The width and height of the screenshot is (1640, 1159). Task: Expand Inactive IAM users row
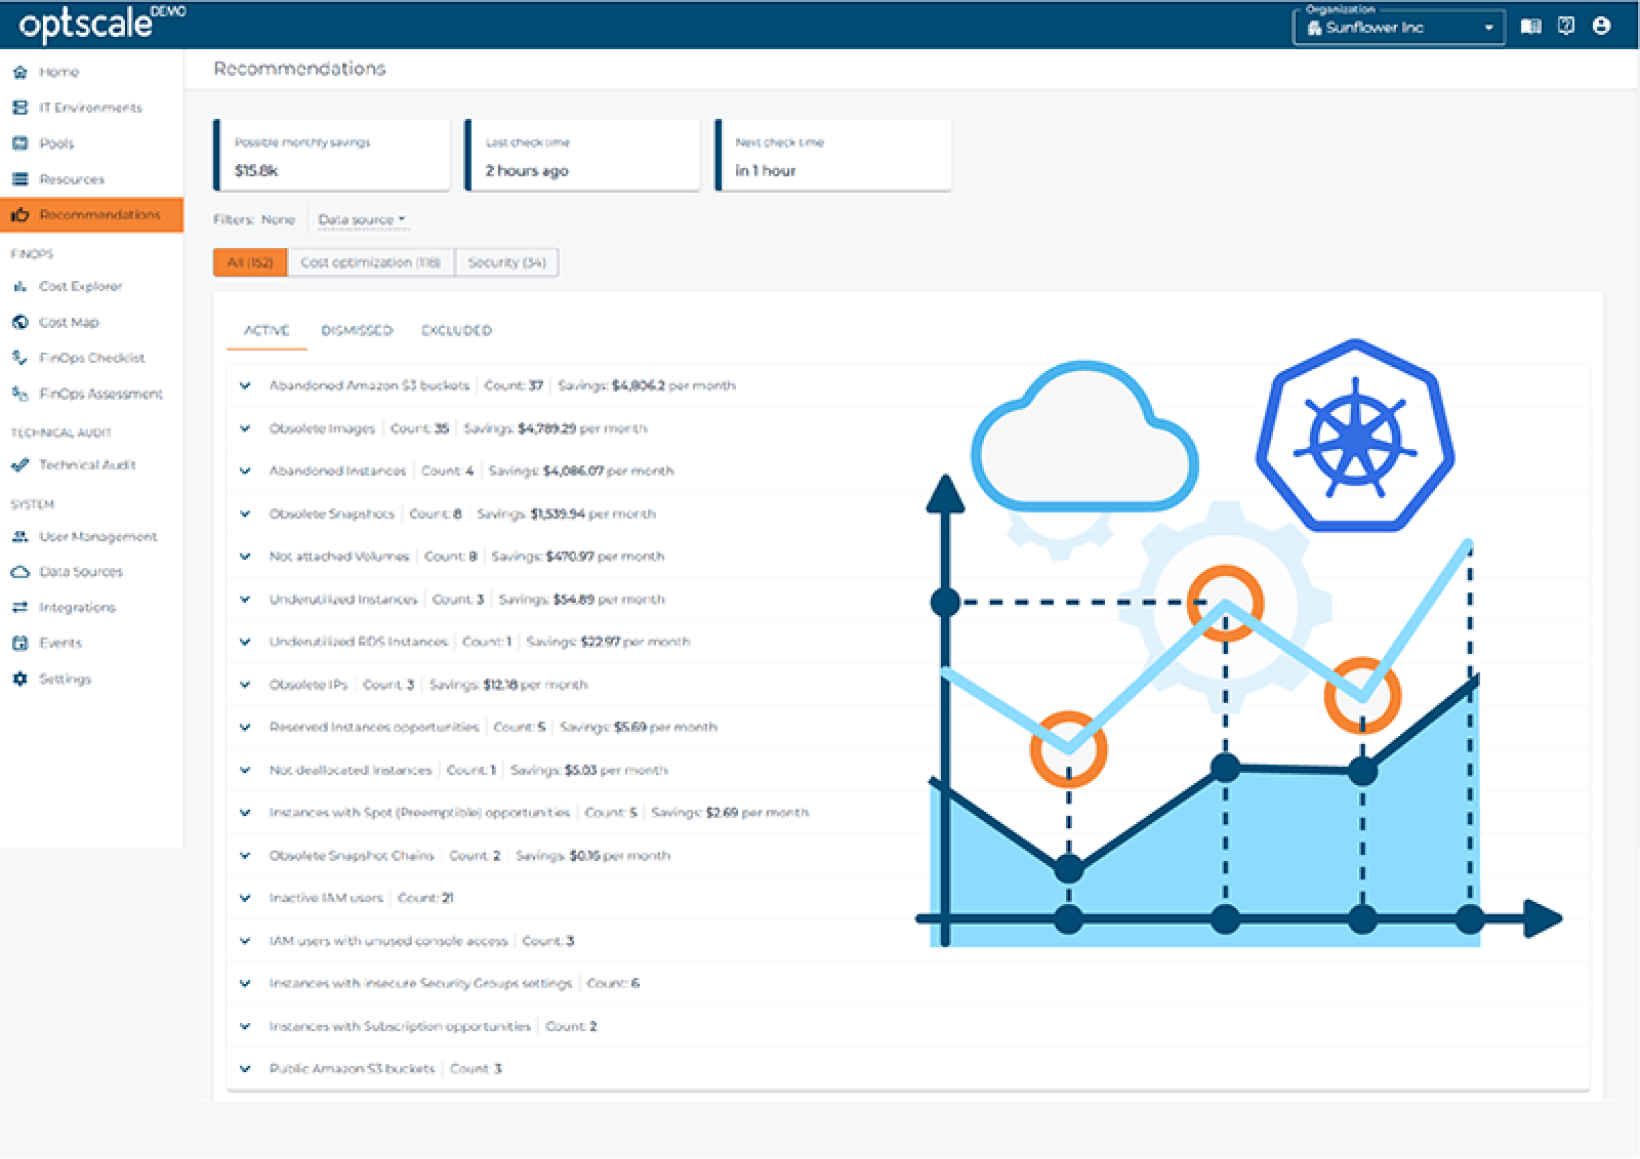pyautogui.click(x=245, y=898)
